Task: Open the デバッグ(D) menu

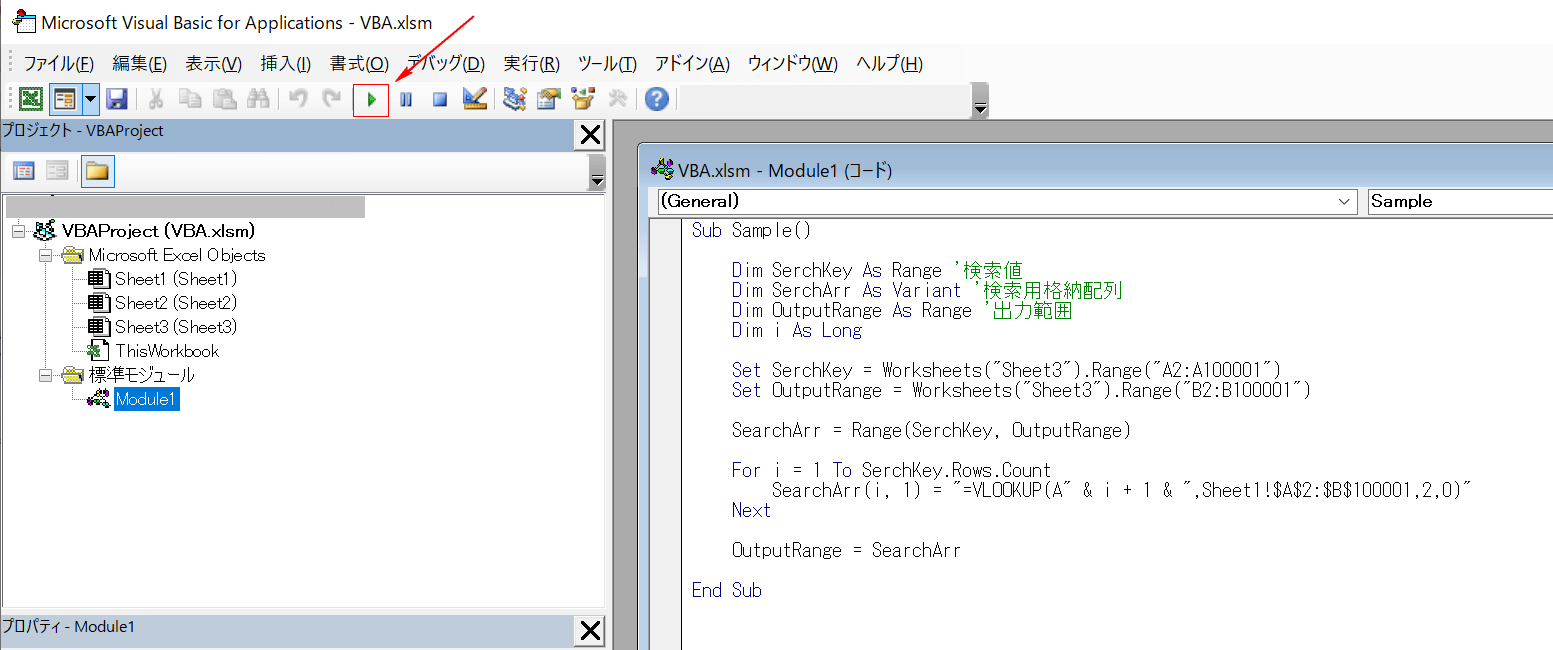Action: pos(446,64)
